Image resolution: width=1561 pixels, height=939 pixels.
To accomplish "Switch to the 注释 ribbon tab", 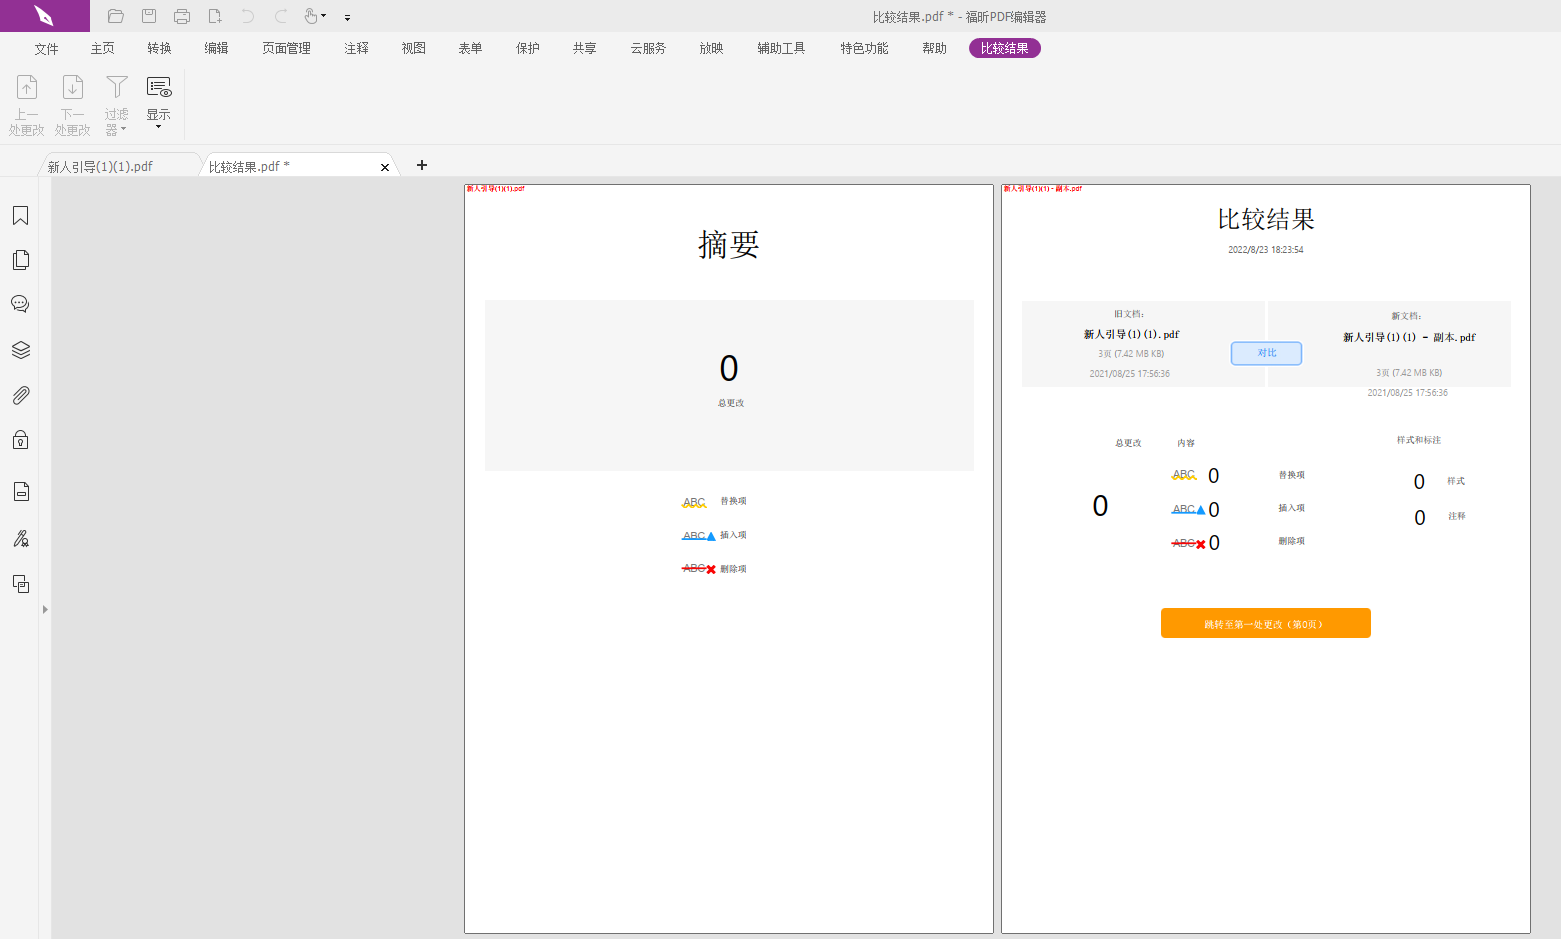I will [x=356, y=47].
